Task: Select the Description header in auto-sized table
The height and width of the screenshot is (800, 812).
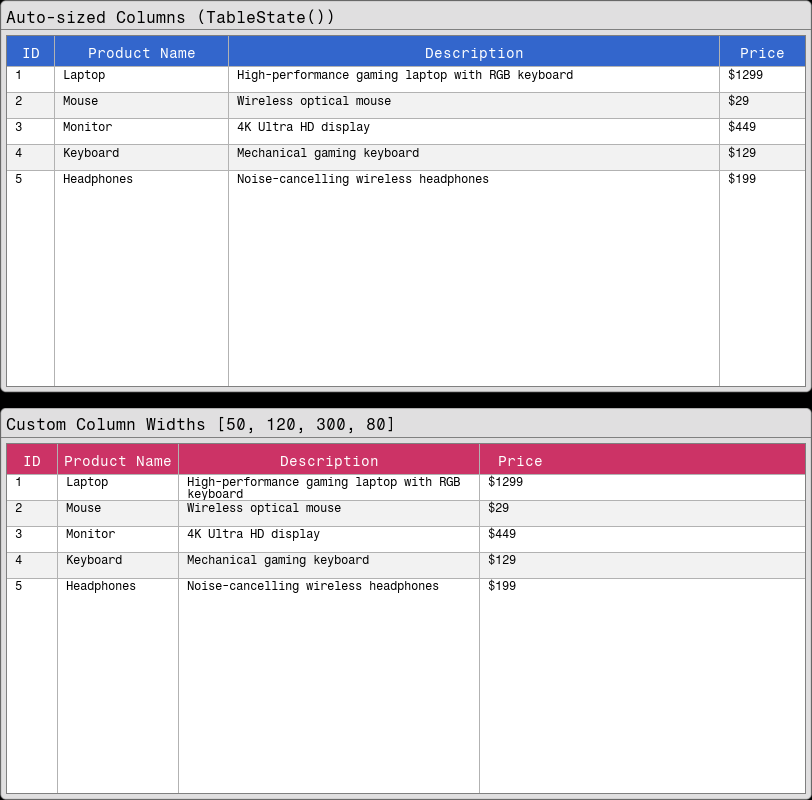Action: tap(474, 52)
